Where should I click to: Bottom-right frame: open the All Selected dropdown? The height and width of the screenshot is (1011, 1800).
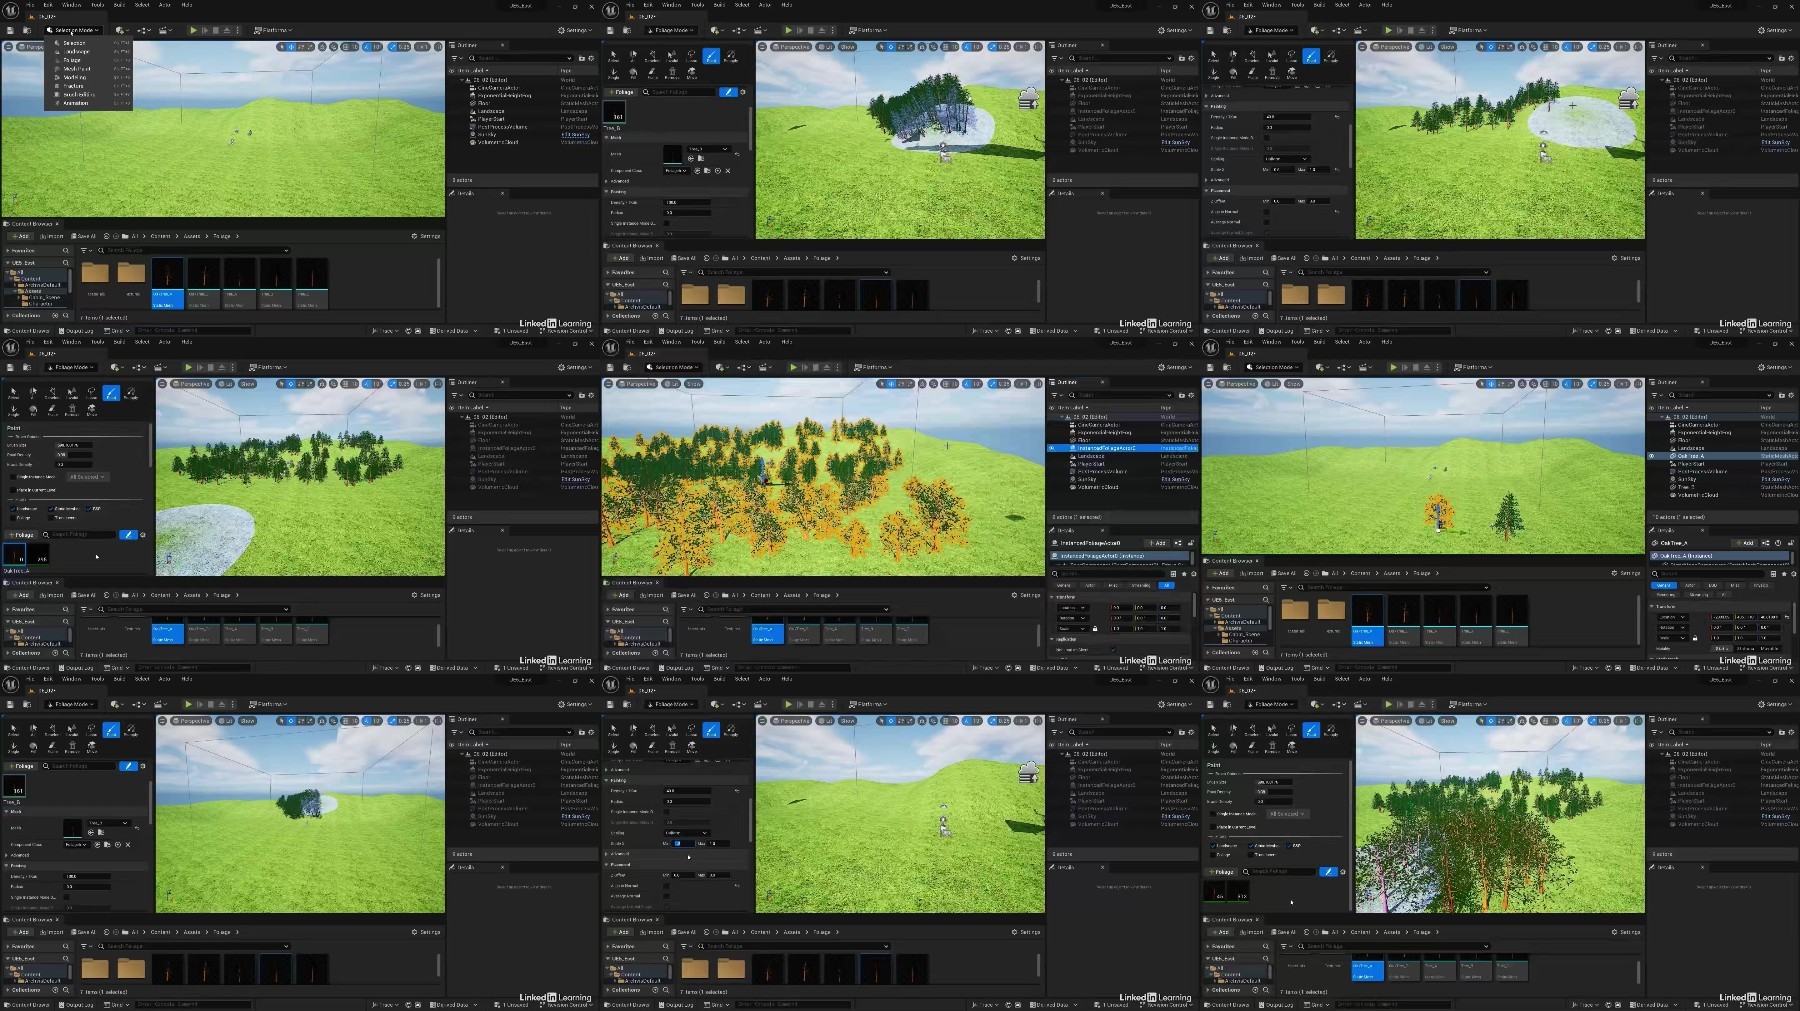(x=1288, y=814)
